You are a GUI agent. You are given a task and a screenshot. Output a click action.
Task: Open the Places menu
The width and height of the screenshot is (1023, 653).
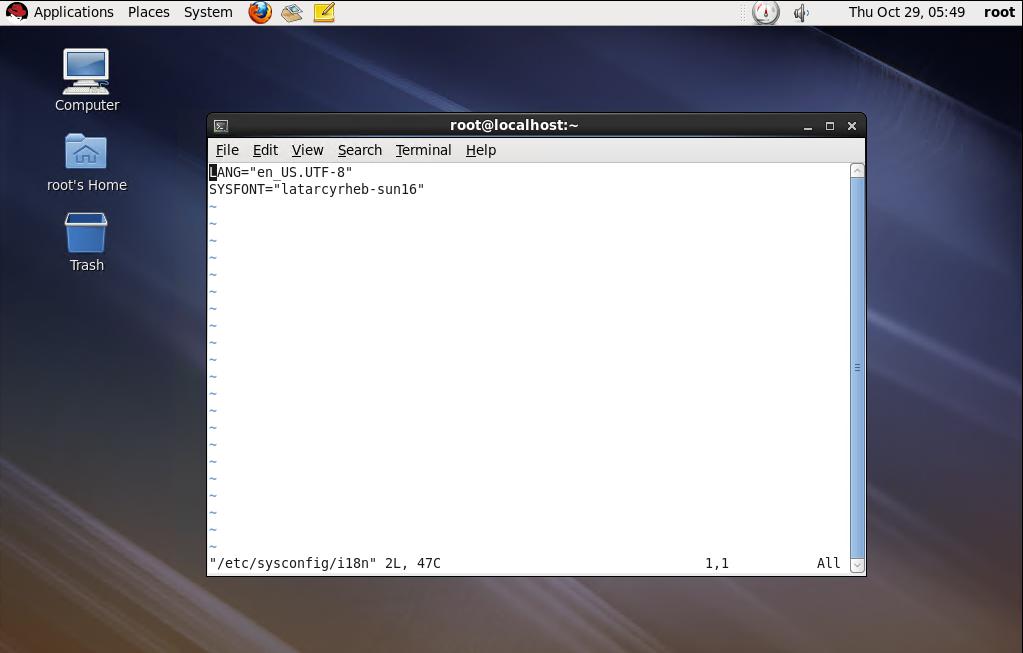tap(149, 12)
